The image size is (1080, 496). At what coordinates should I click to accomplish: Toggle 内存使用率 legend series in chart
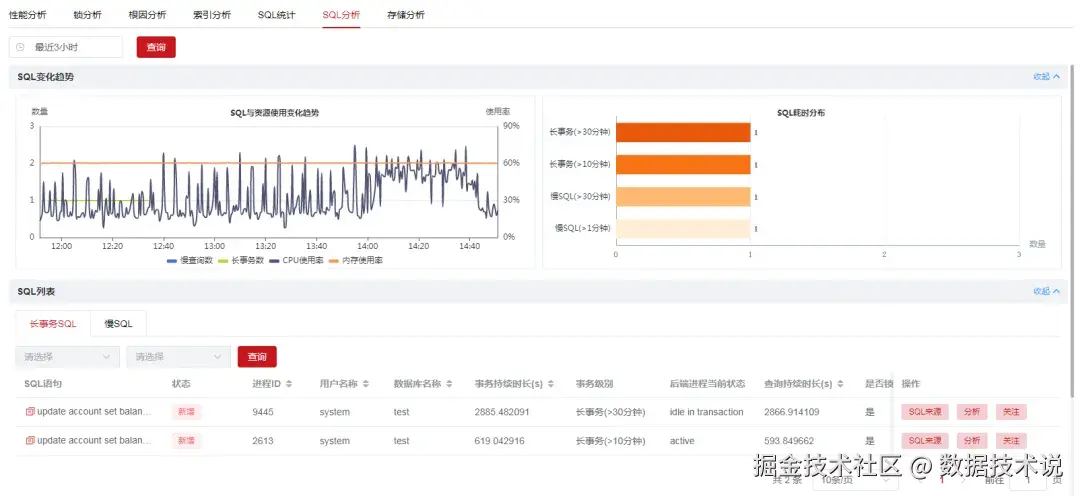point(355,260)
